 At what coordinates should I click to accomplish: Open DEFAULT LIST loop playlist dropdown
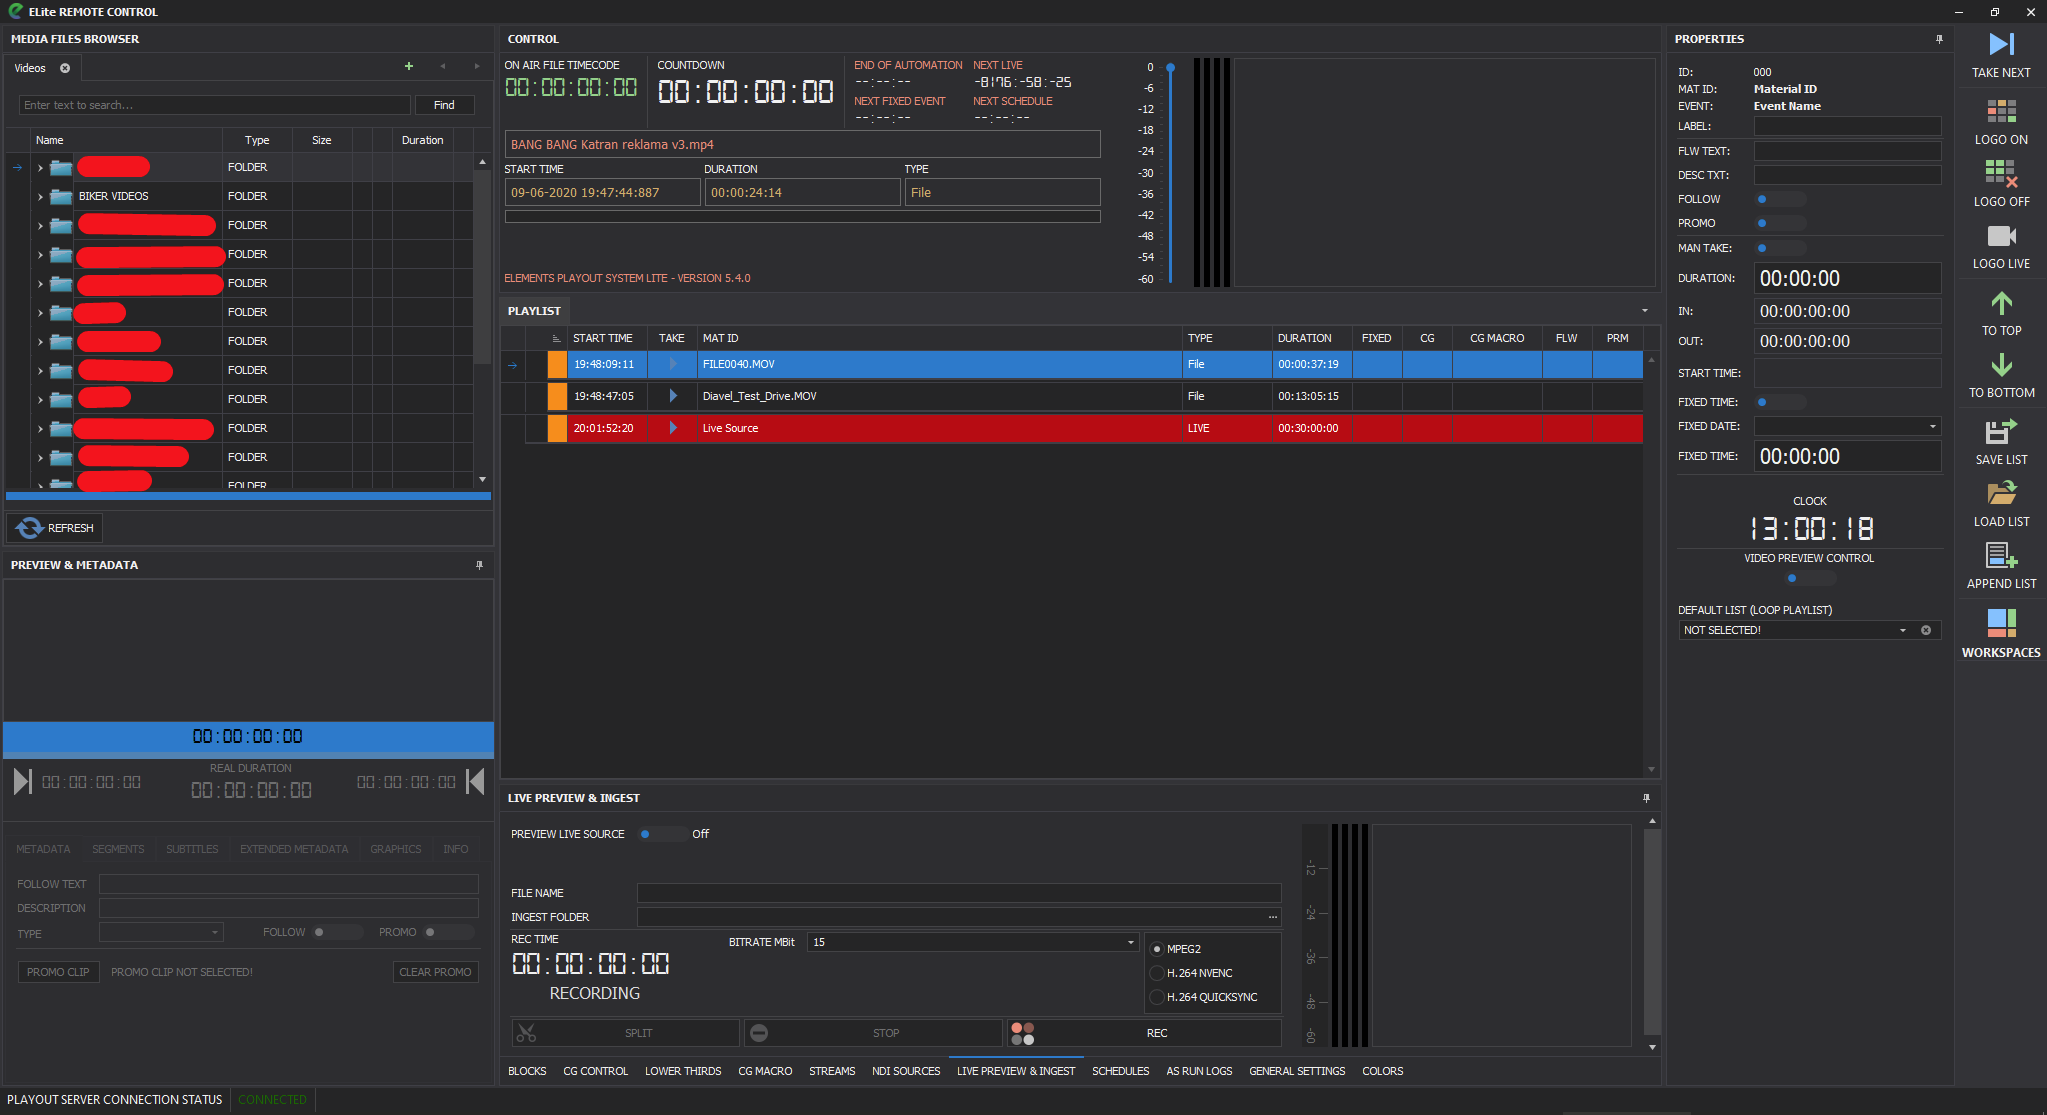pyautogui.click(x=1902, y=630)
